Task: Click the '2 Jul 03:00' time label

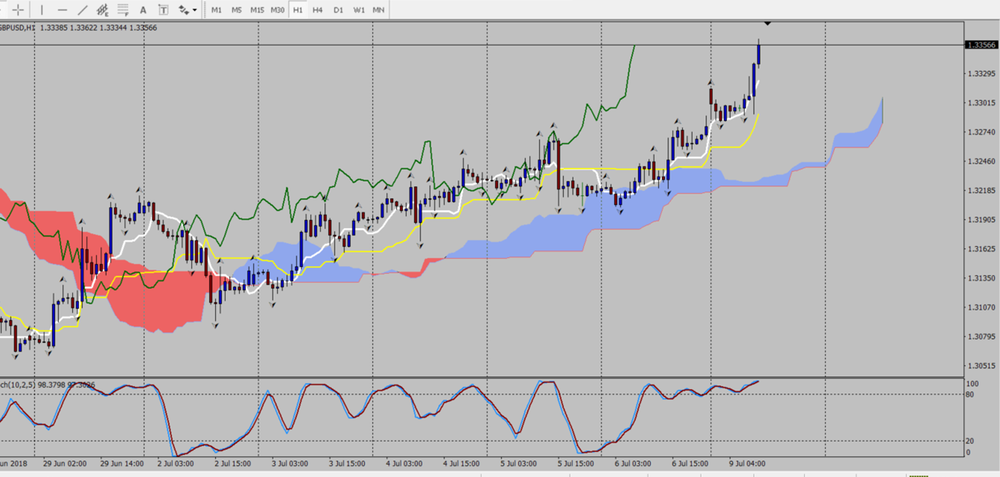Action: [175, 464]
